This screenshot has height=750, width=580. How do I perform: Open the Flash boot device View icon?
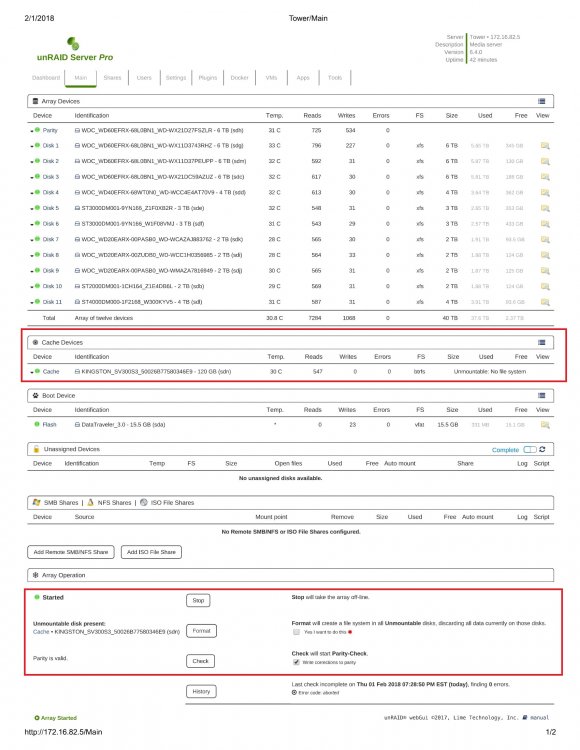(x=545, y=425)
